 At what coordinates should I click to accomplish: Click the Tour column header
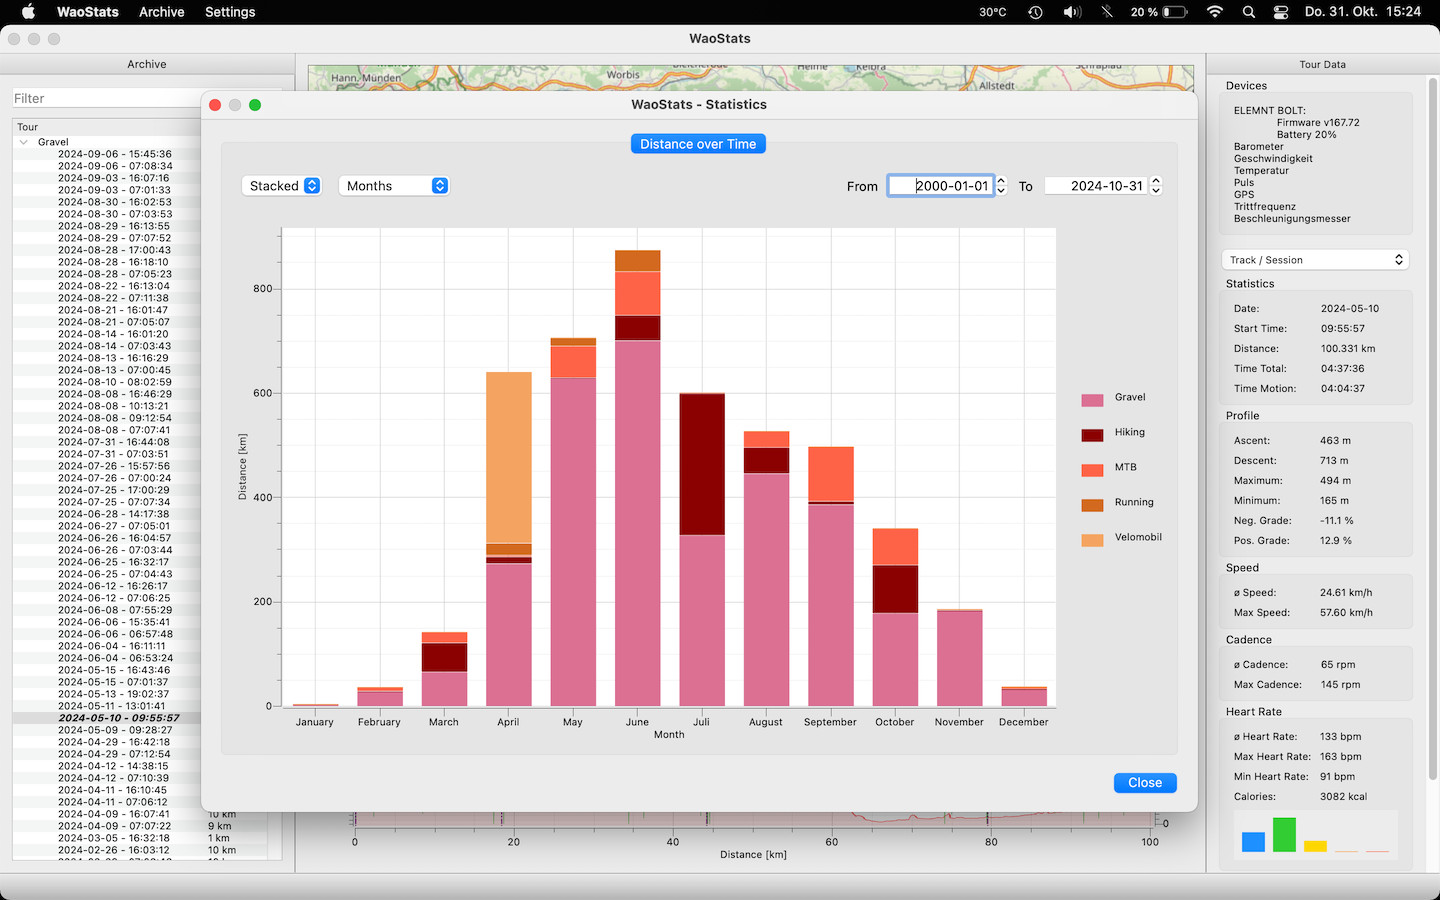tap(28, 127)
